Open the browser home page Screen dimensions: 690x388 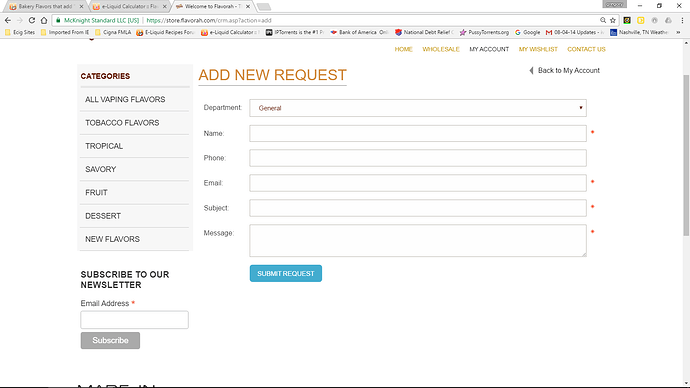click(44, 20)
